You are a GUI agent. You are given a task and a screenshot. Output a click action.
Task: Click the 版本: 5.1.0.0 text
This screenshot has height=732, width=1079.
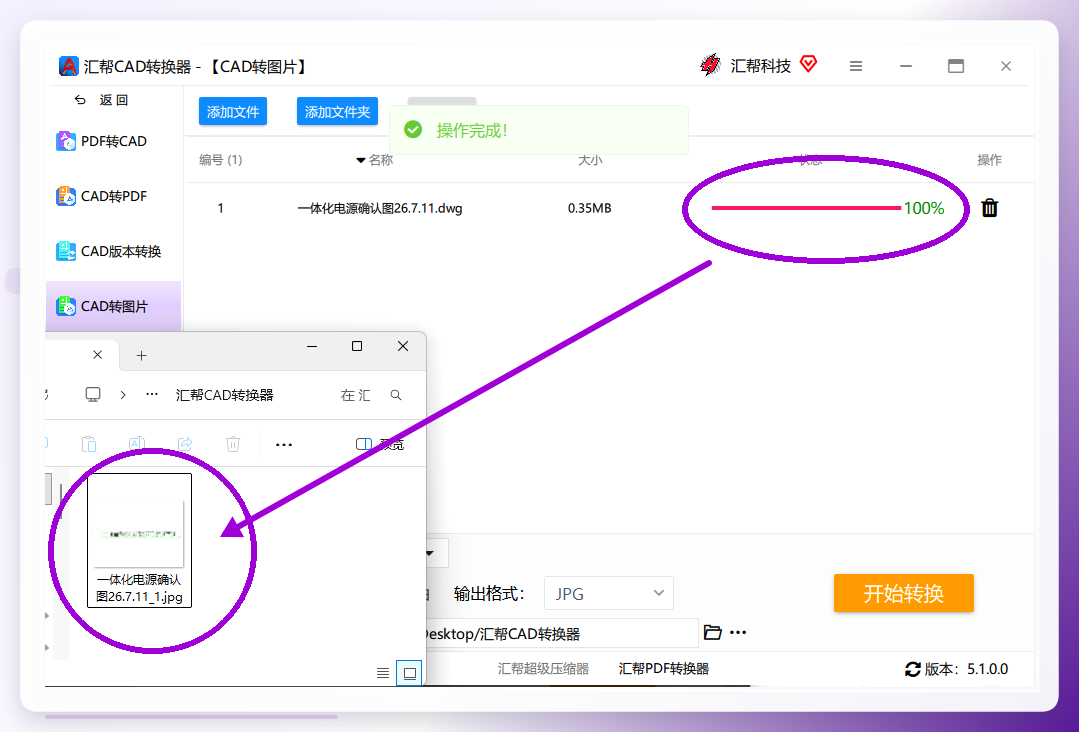pyautogui.click(x=966, y=669)
